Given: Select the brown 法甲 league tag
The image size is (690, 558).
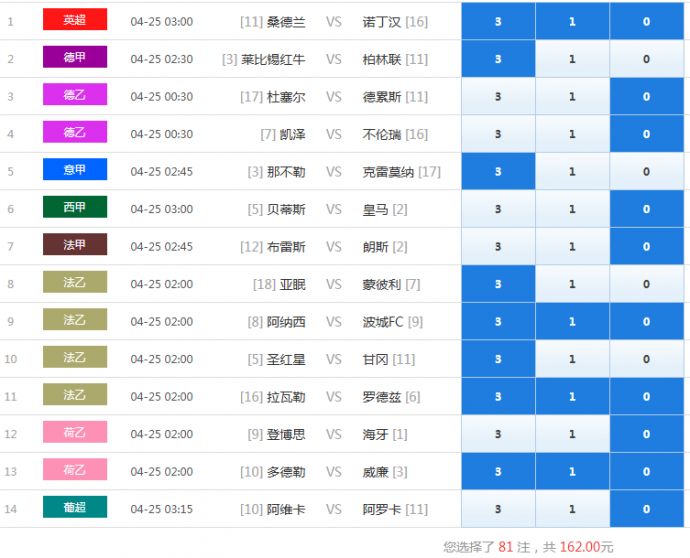Looking at the screenshot, I should 75,245.
